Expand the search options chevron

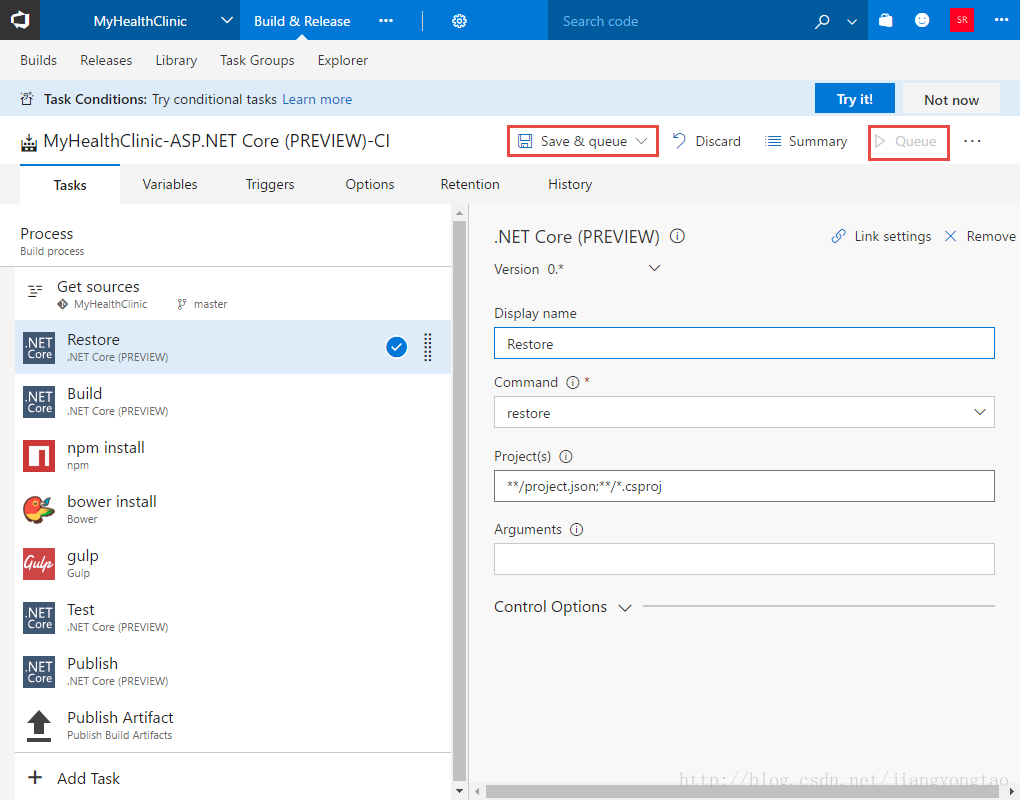click(x=852, y=21)
